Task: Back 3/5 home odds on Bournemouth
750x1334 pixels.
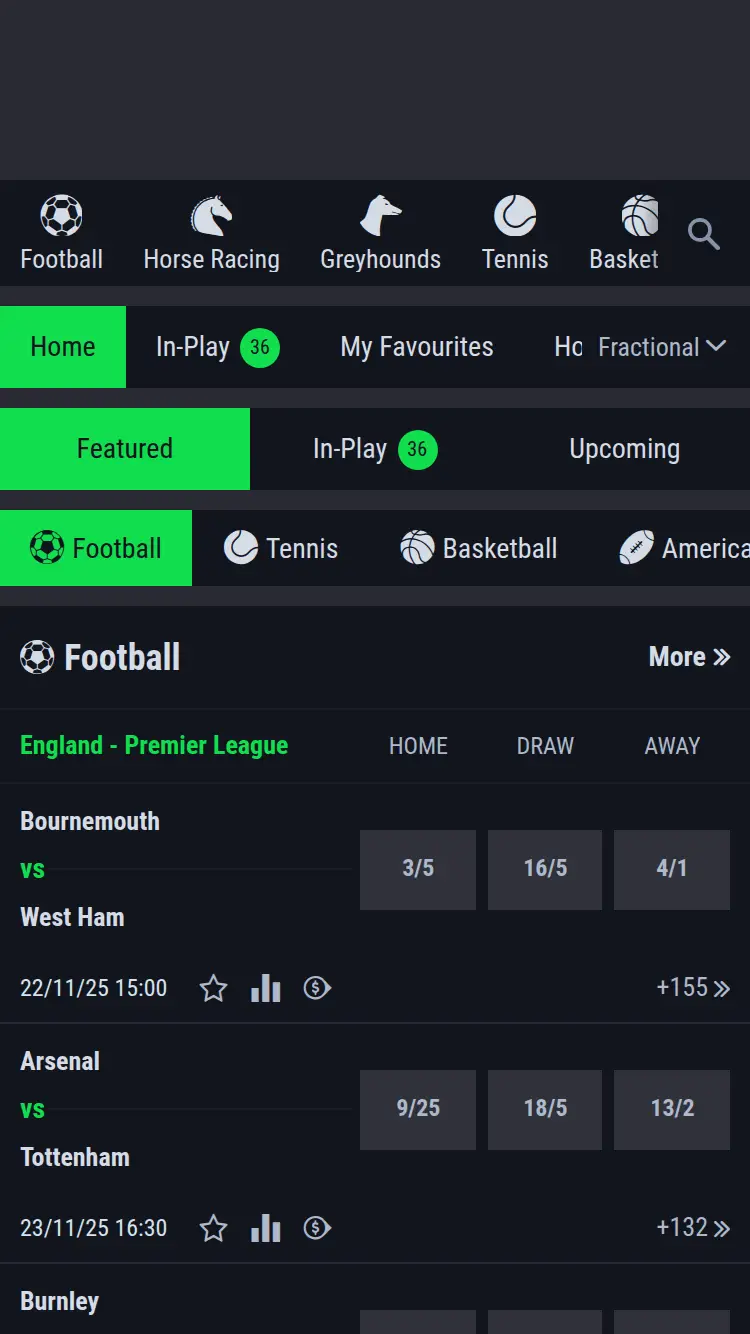Action: click(418, 869)
